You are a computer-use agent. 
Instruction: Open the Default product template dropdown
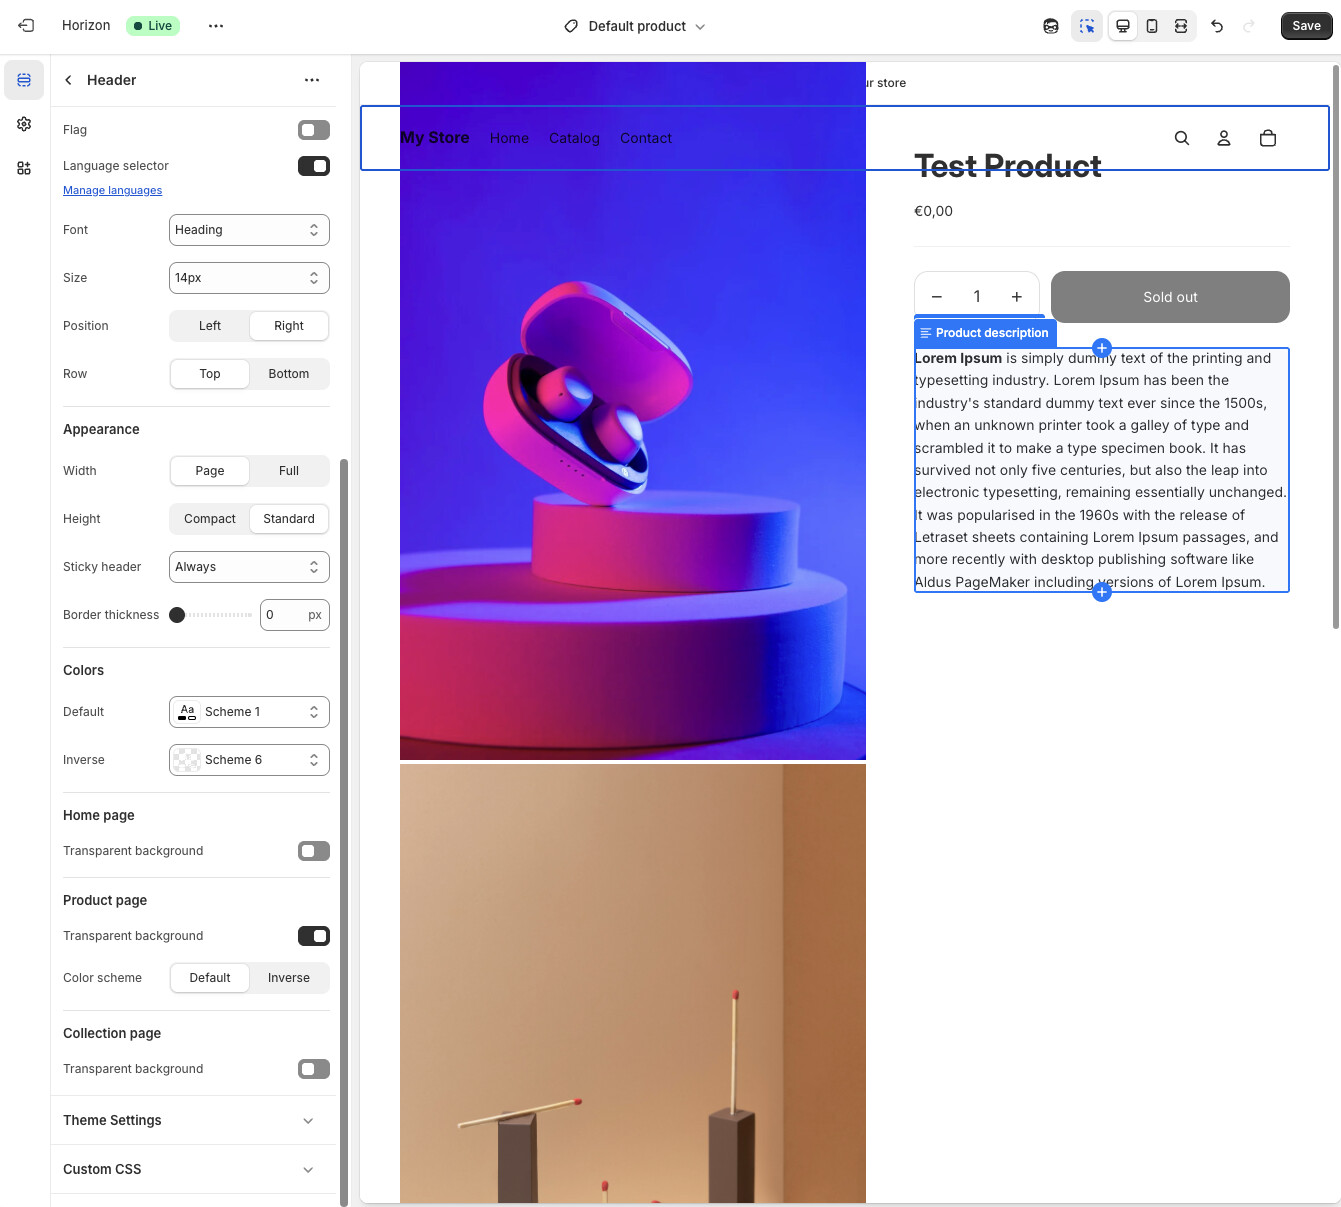pyautogui.click(x=635, y=26)
